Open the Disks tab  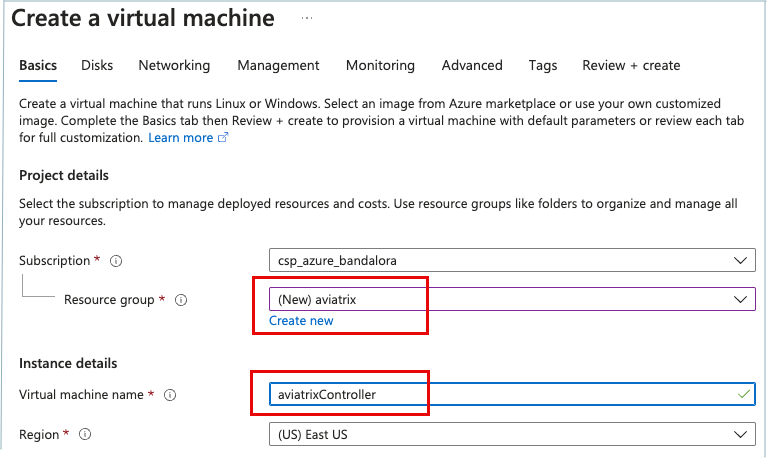tap(97, 66)
